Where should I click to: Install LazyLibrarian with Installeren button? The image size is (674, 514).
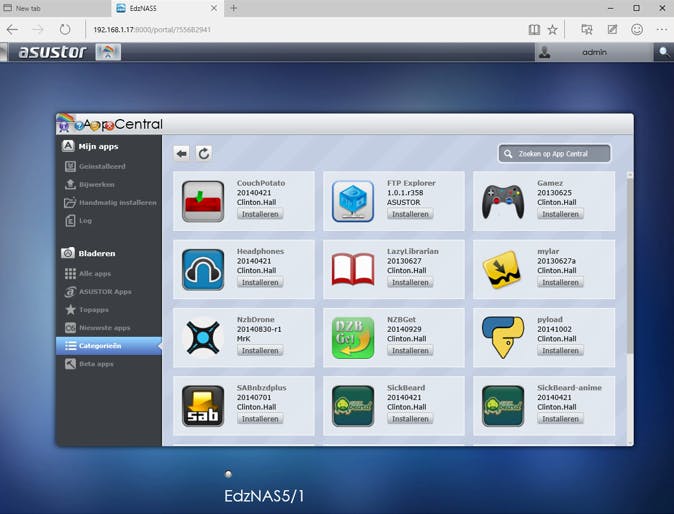coord(410,282)
